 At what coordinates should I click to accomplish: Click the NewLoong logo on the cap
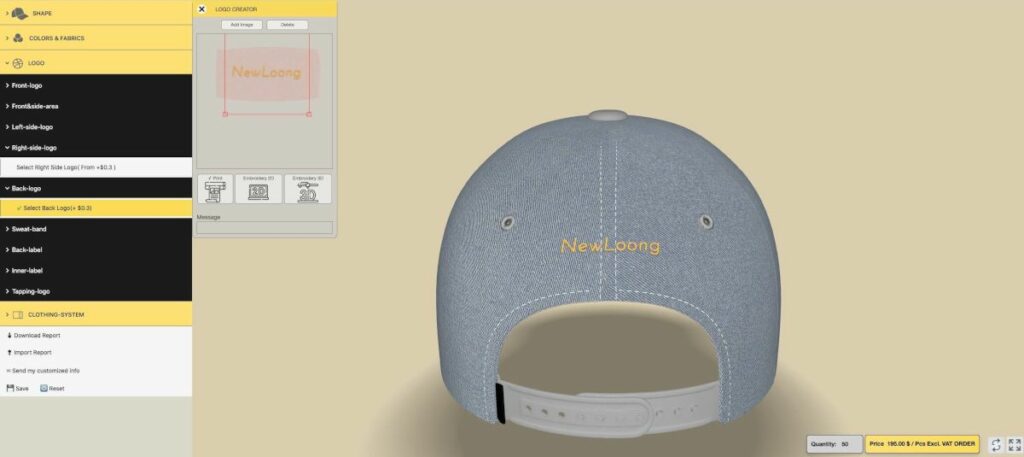(x=610, y=246)
